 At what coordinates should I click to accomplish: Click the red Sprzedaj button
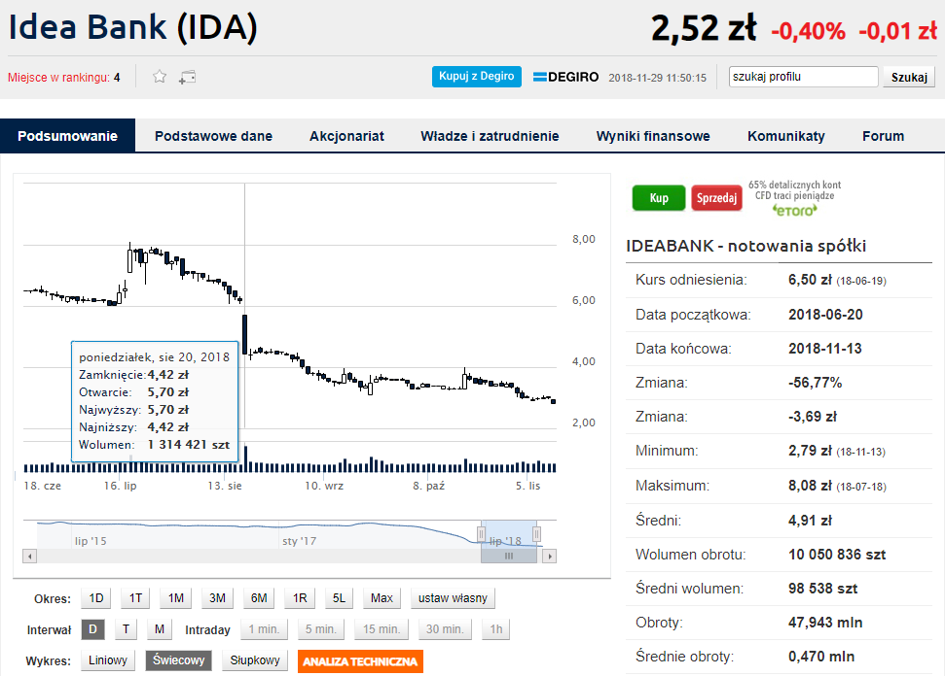tap(717, 198)
